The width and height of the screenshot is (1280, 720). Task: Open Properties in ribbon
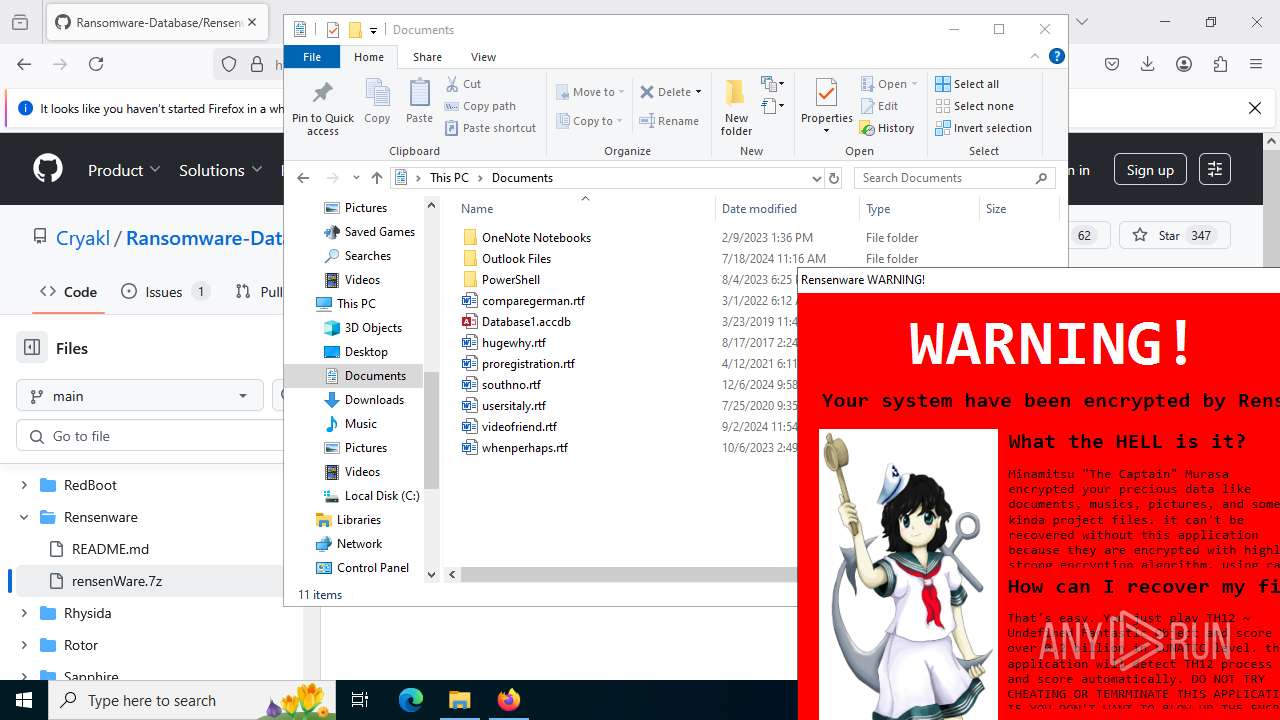click(826, 107)
